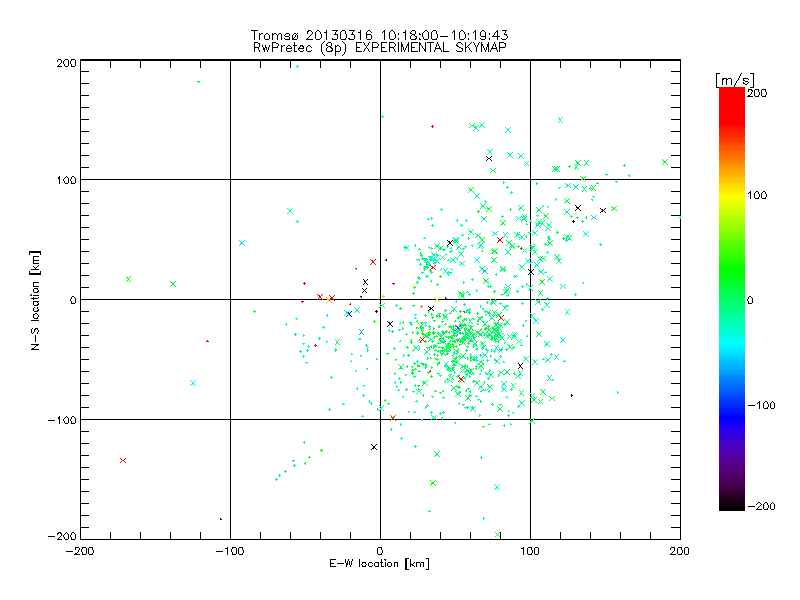Click the y-axis tick label 200
800x600 pixels.
pos(67,63)
